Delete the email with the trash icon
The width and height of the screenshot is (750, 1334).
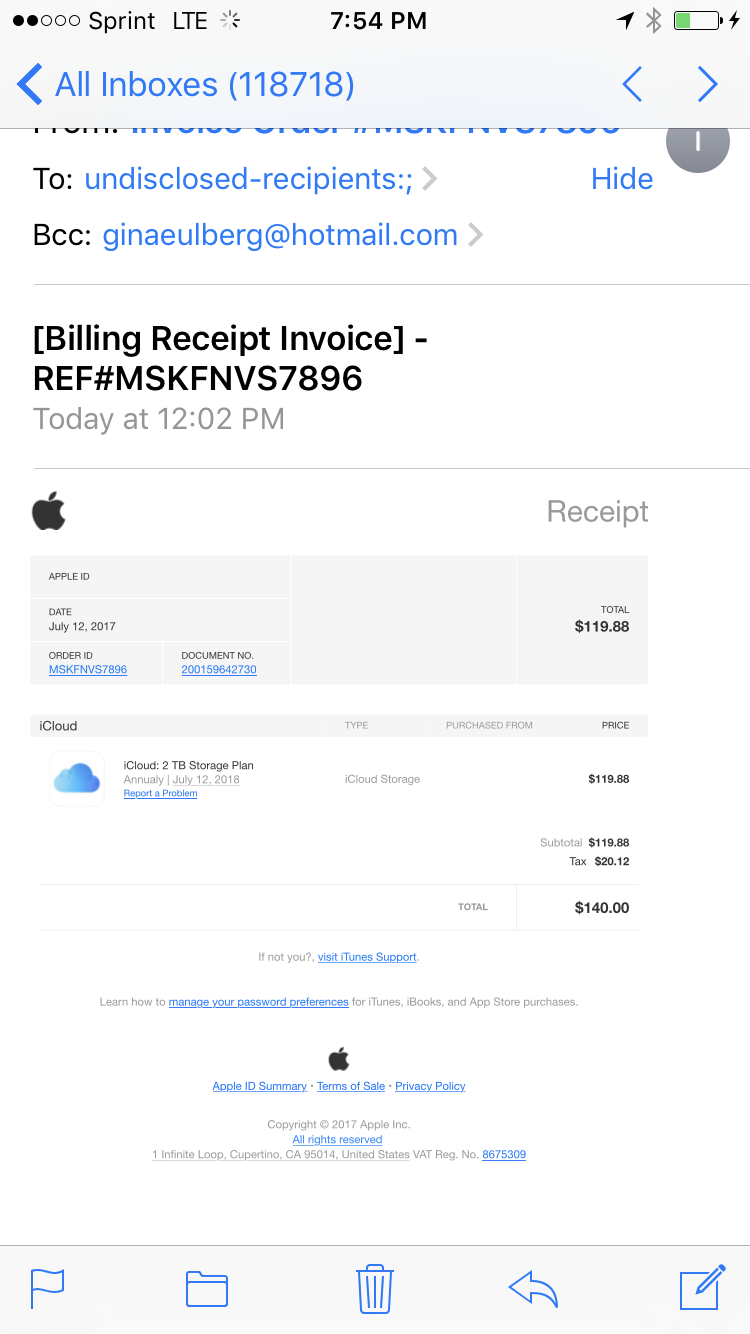tap(373, 1288)
